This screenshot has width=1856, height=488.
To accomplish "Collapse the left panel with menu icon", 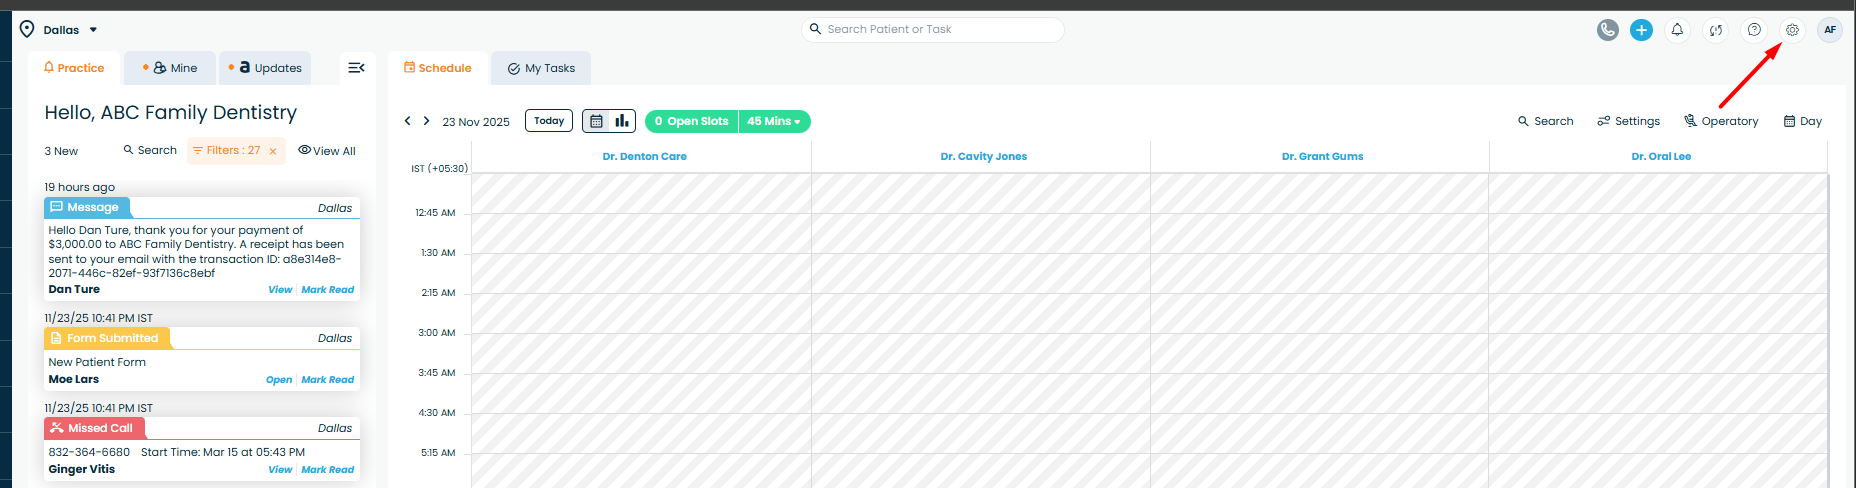I will click(356, 68).
